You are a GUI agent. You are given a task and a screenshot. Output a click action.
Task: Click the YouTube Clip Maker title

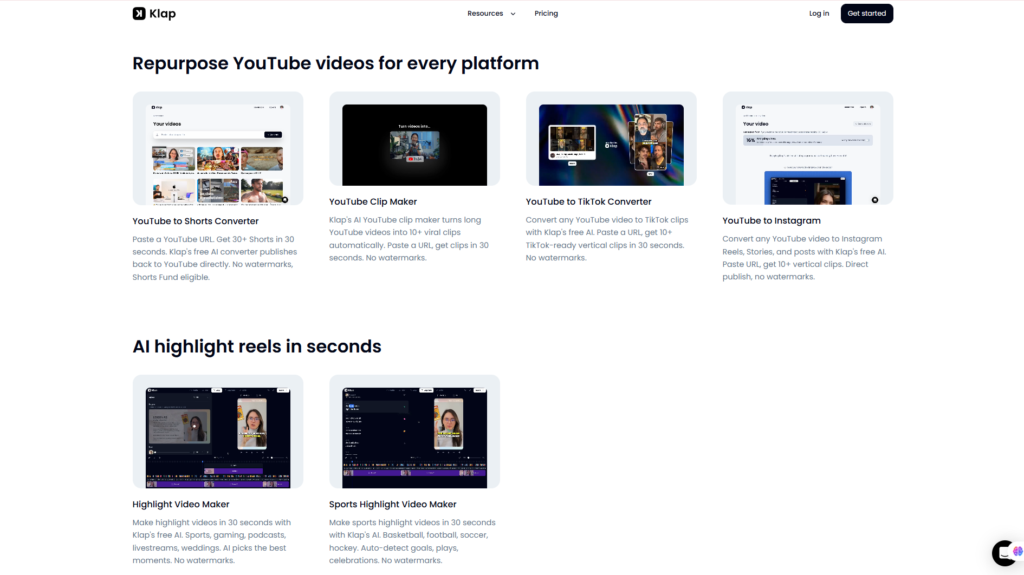point(373,202)
